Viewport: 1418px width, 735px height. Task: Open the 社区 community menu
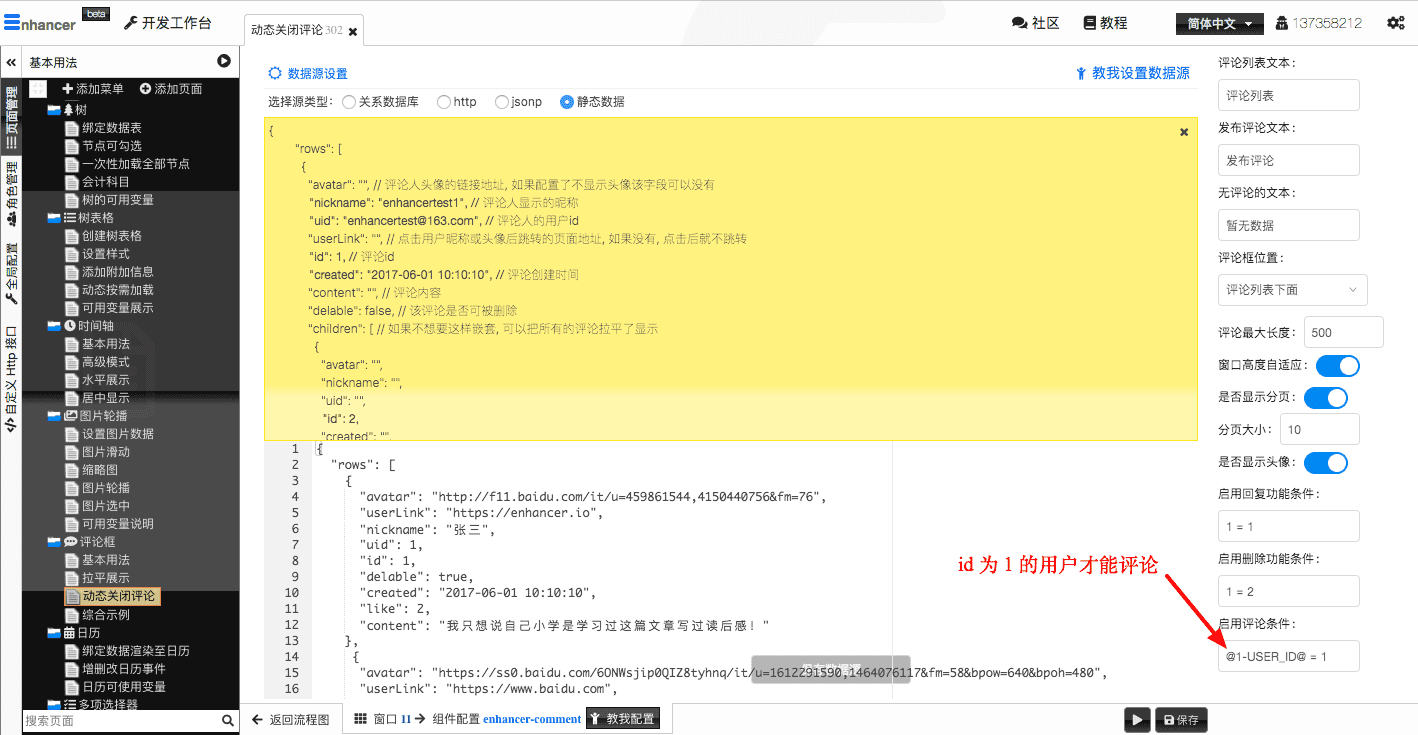click(1035, 23)
